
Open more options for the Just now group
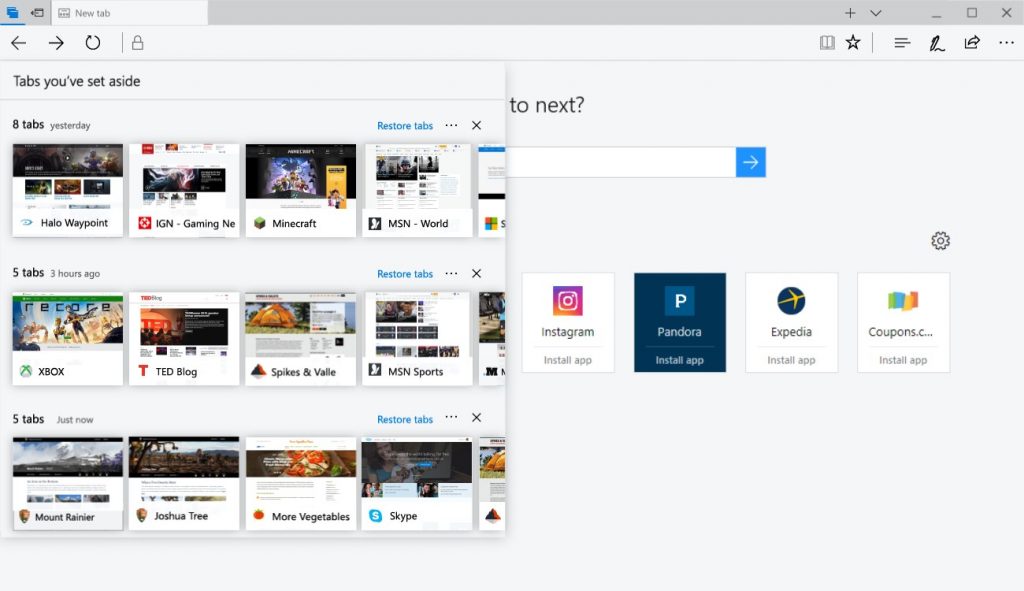451,418
